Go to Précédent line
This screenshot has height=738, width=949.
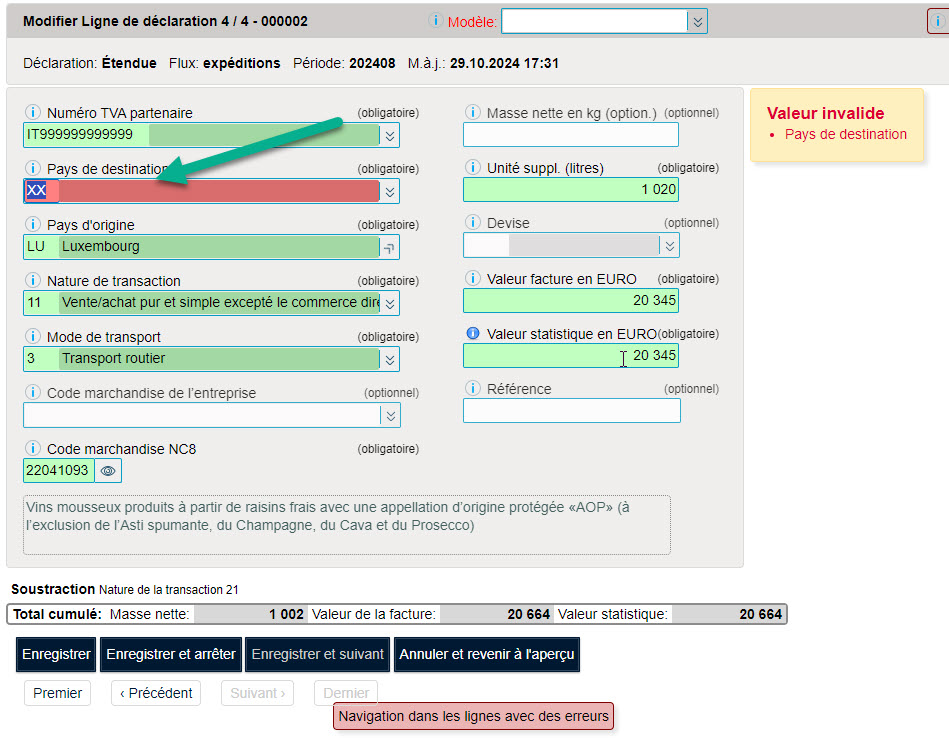click(x=156, y=693)
